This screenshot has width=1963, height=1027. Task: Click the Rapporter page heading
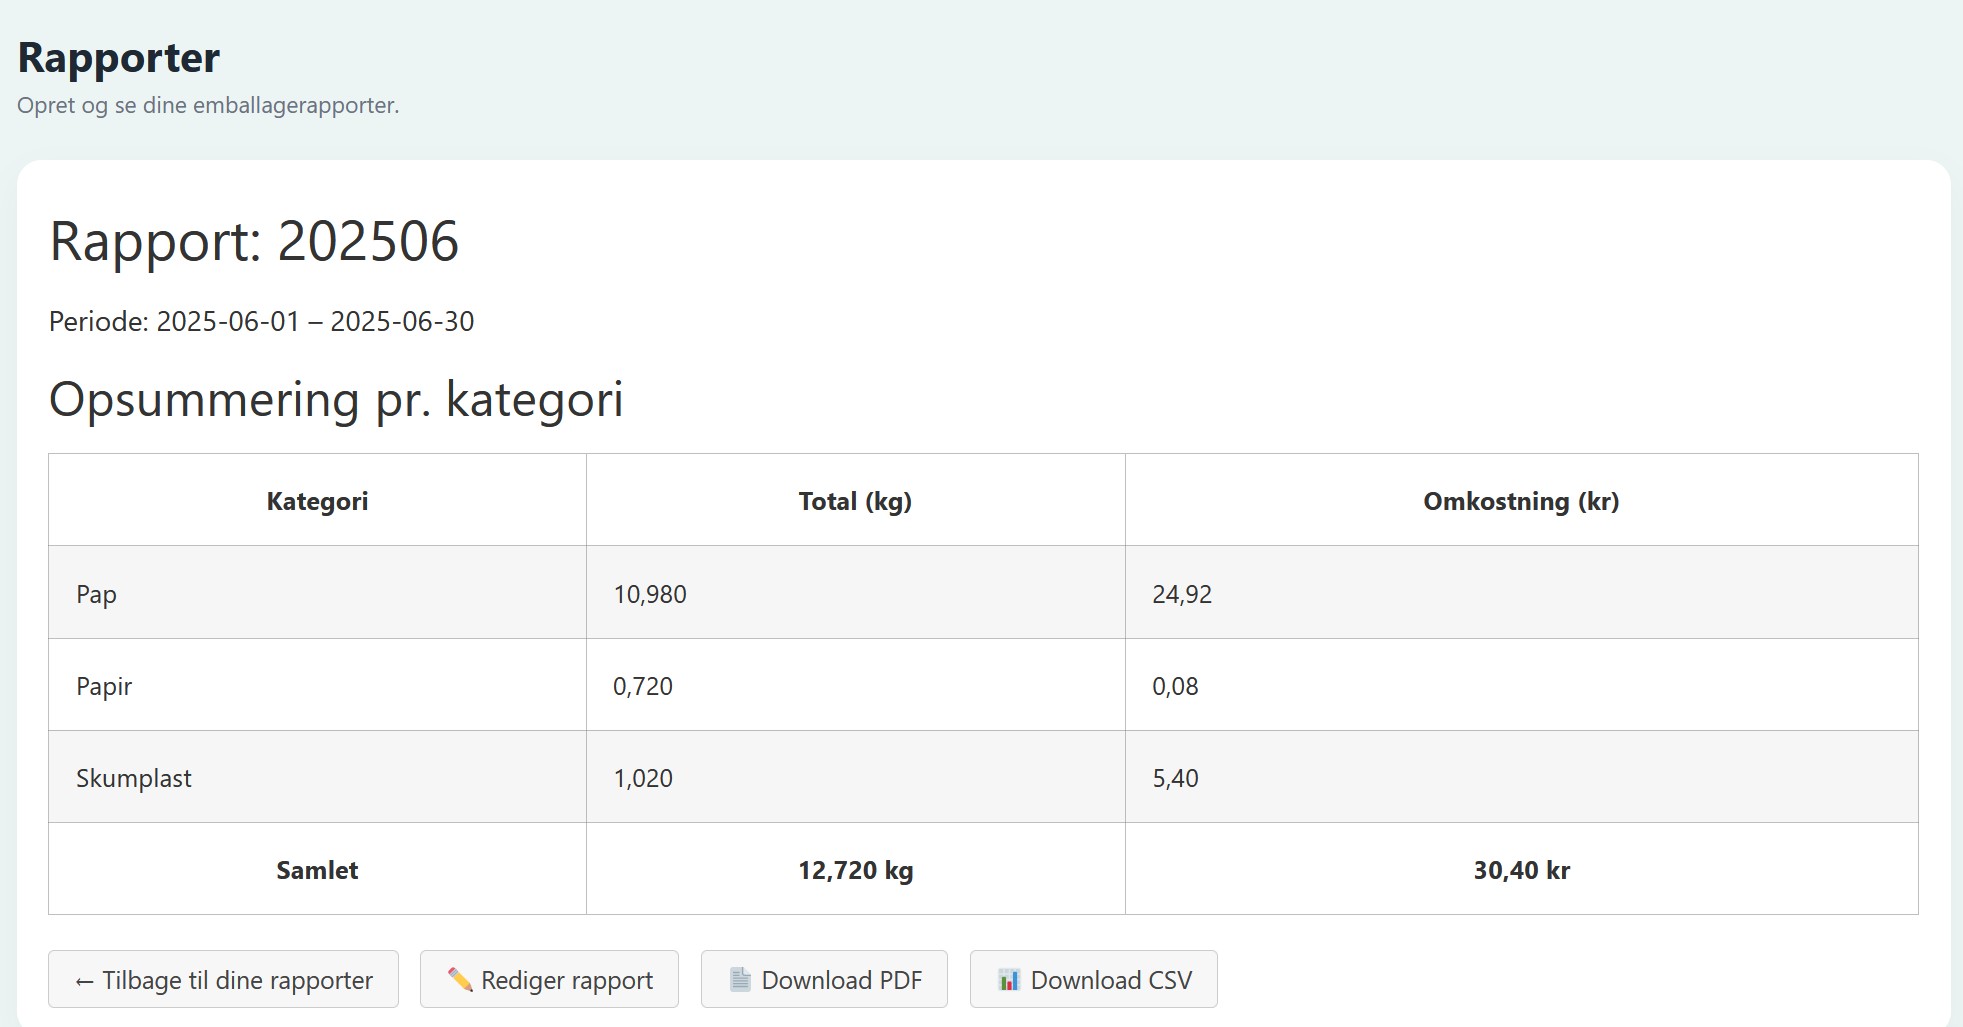pyautogui.click(x=119, y=58)
